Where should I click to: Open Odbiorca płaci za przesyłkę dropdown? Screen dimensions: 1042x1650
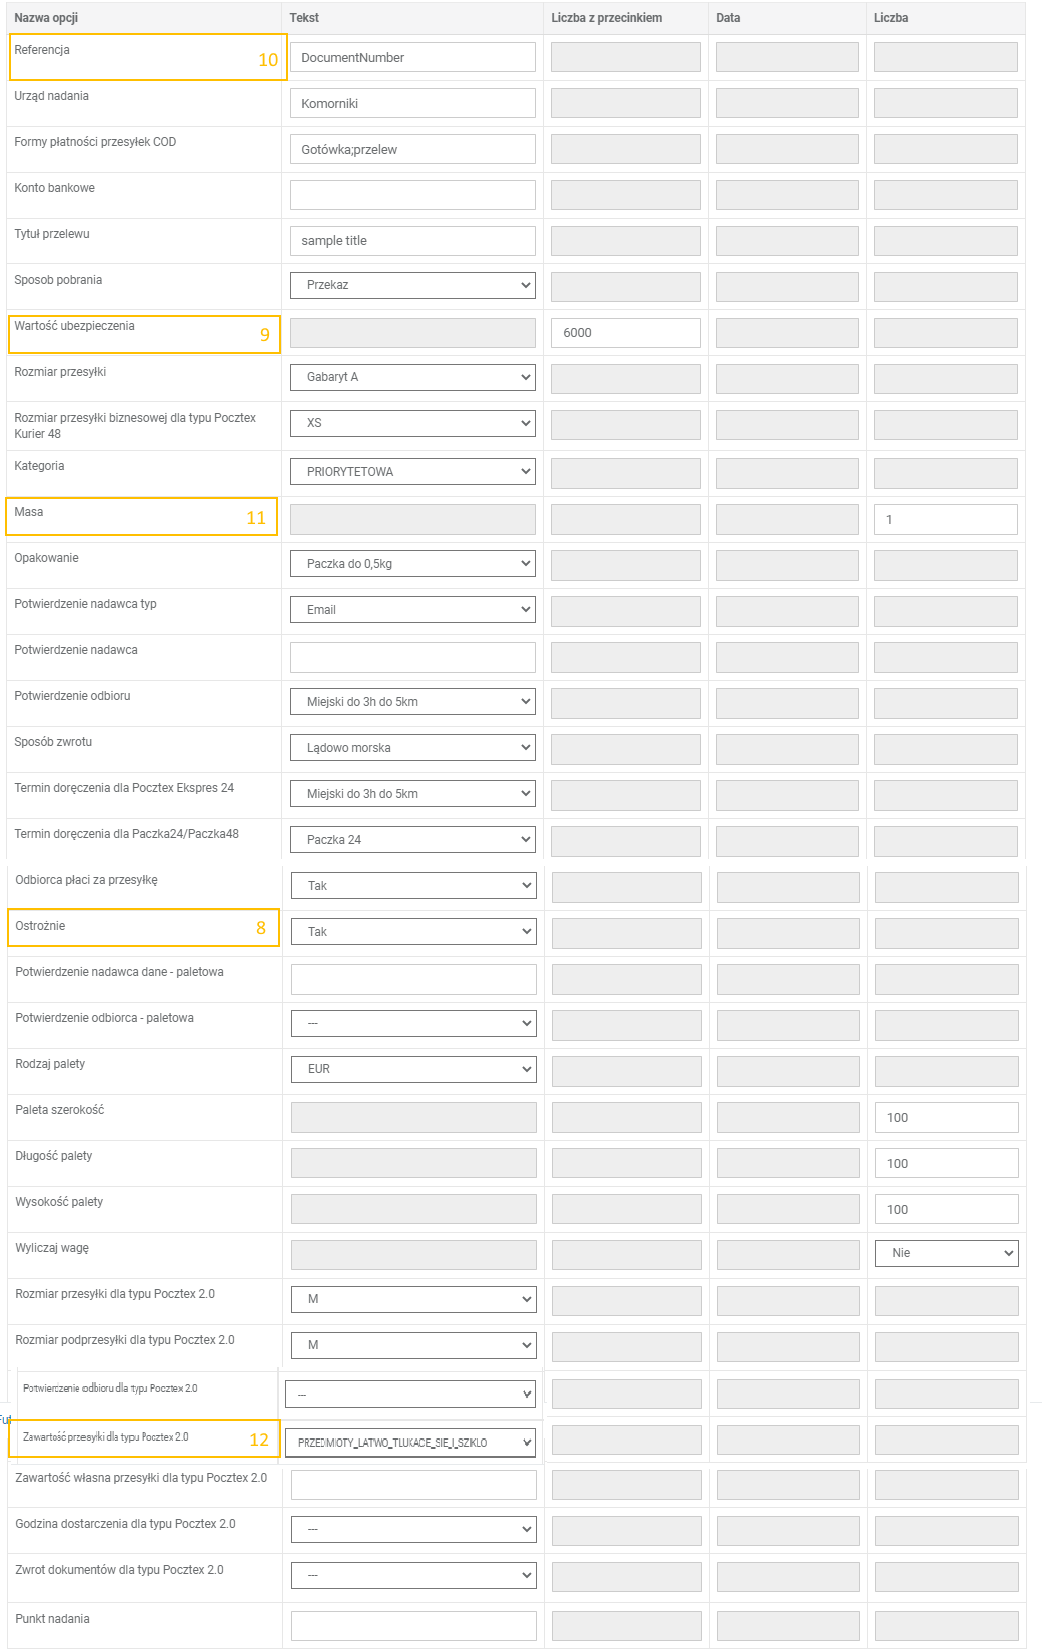[413, 886]
